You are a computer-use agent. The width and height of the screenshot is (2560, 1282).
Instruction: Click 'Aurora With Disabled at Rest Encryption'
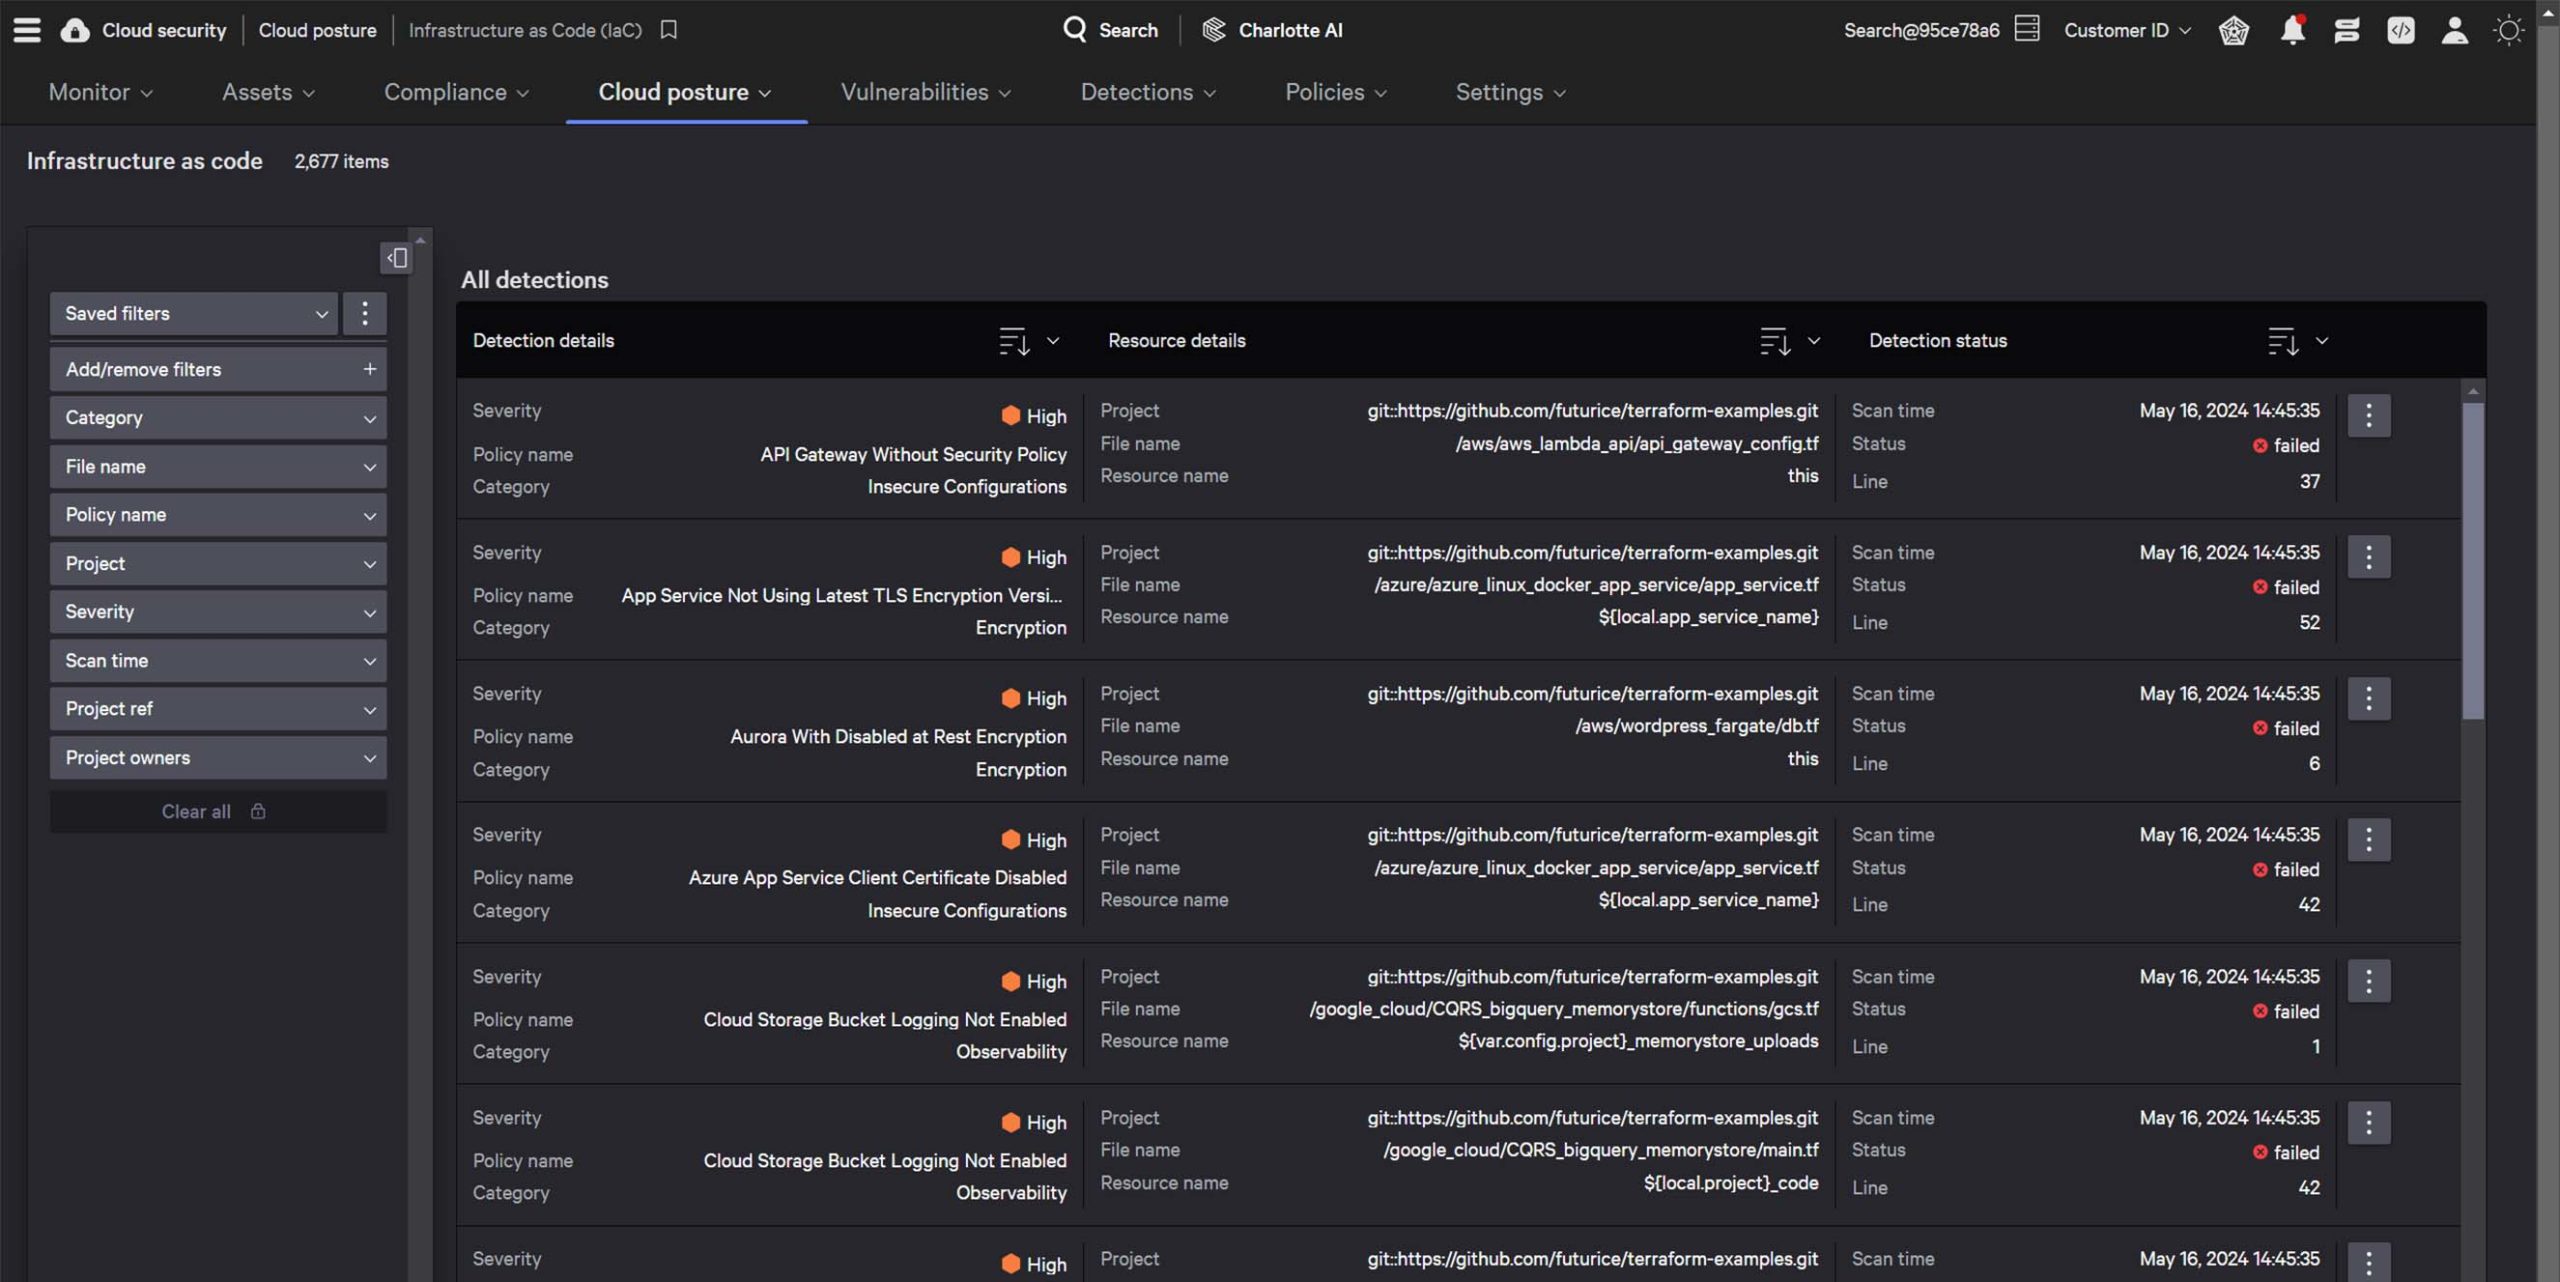pos(898,737)
